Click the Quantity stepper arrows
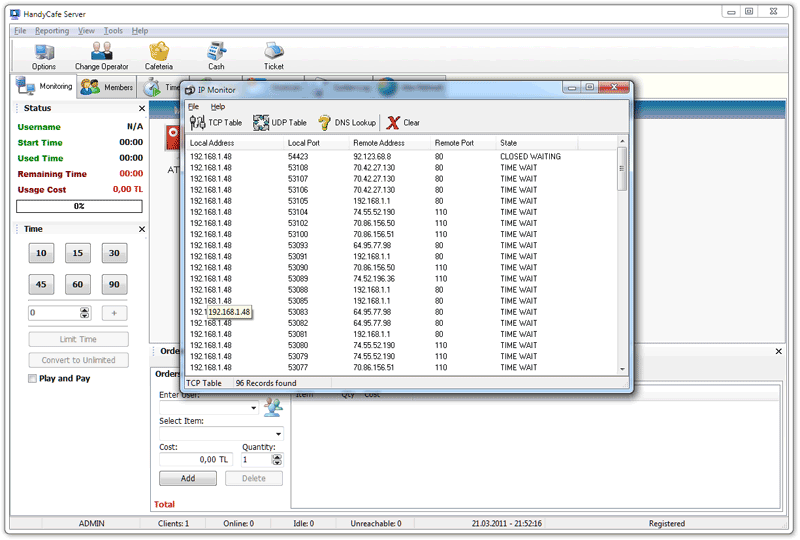Image resolution: width=800 pixels, height=540 pixels. point(277,460)
